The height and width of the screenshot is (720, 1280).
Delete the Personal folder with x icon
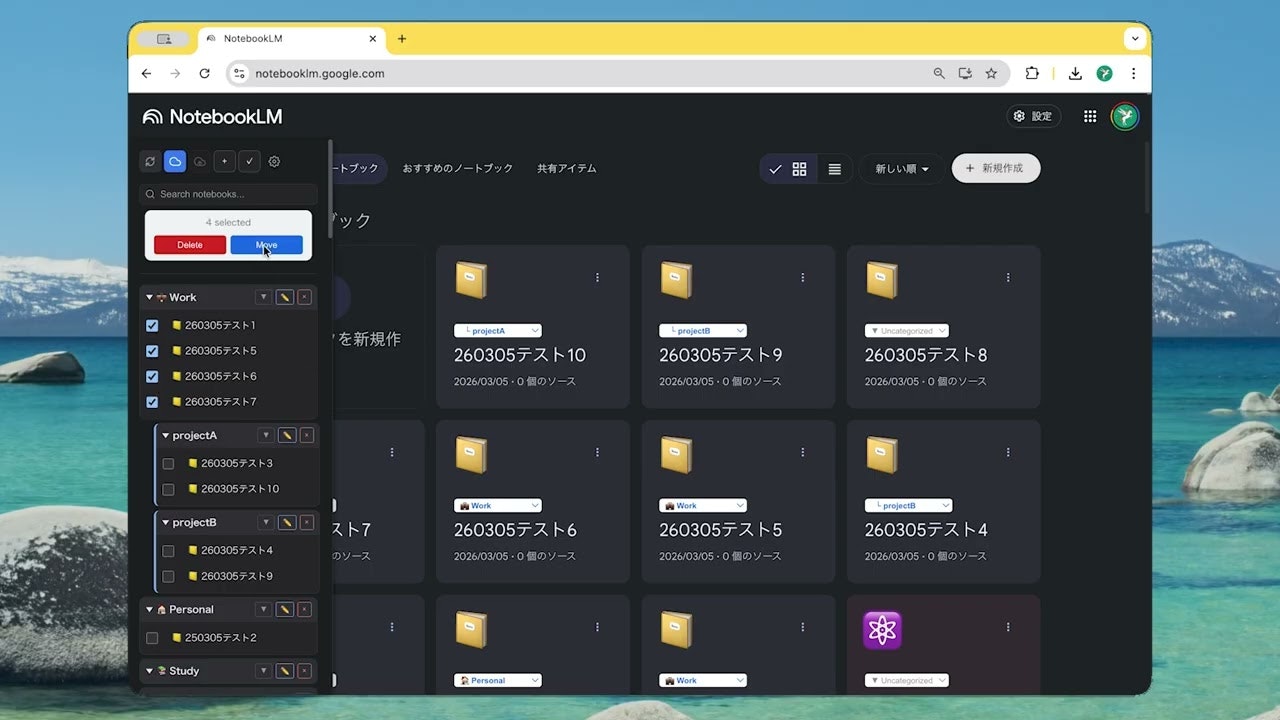point(305,609)
